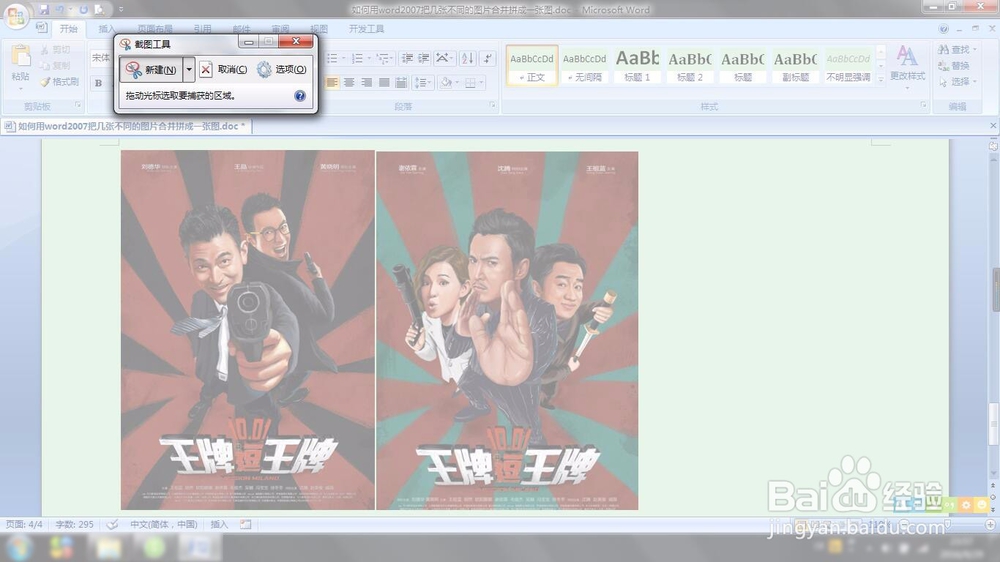Open the 开发工具 ribbon tab
Viewport: 1000px width, 562px height.
(x=366, y=29)
